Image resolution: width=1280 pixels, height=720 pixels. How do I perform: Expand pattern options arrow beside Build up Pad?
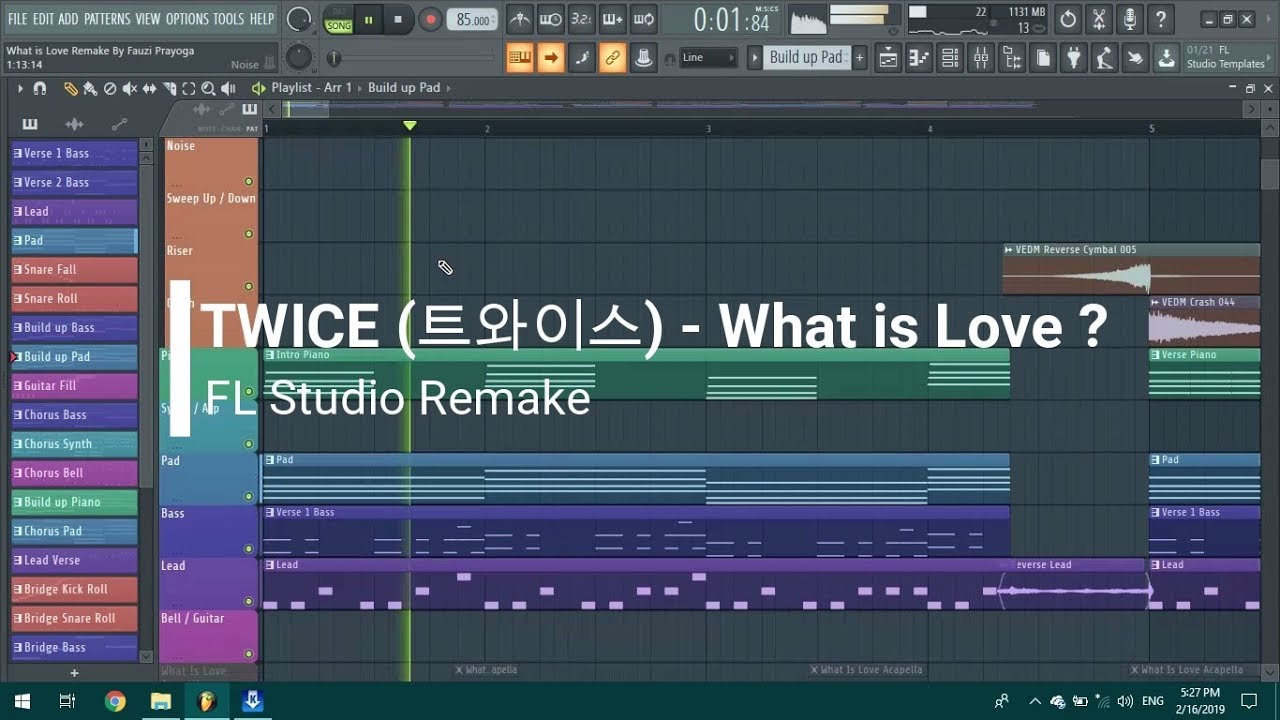tap(755, 58)
